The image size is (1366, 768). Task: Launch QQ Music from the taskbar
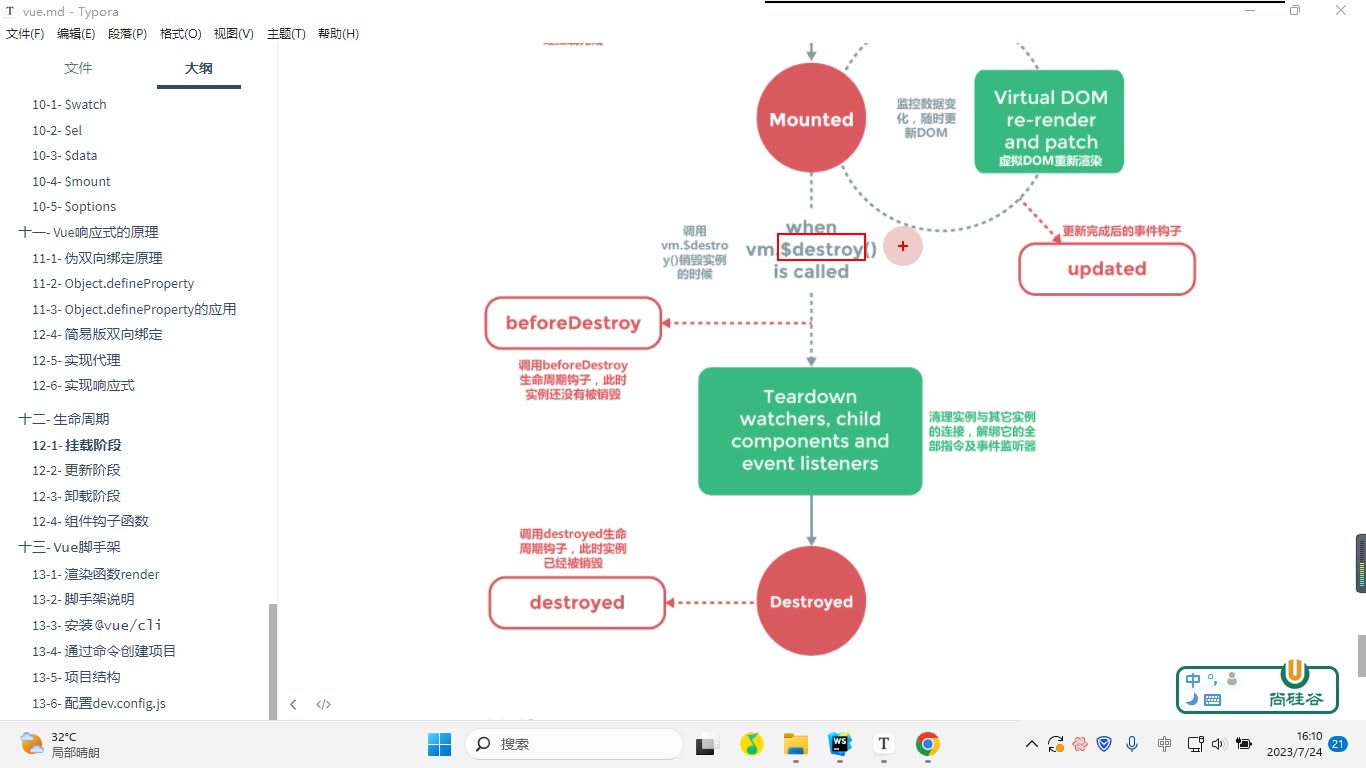click(752, 744)
